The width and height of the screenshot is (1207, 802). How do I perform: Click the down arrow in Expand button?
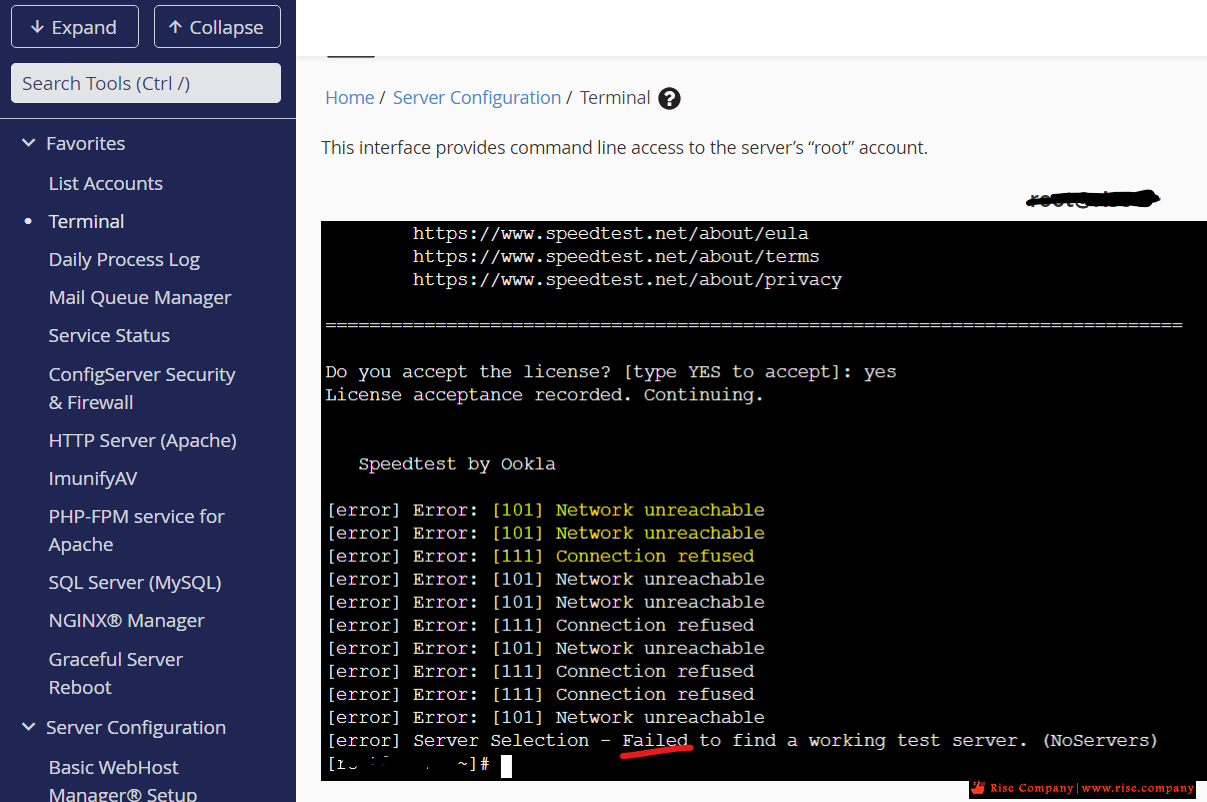tap(37, 27)
